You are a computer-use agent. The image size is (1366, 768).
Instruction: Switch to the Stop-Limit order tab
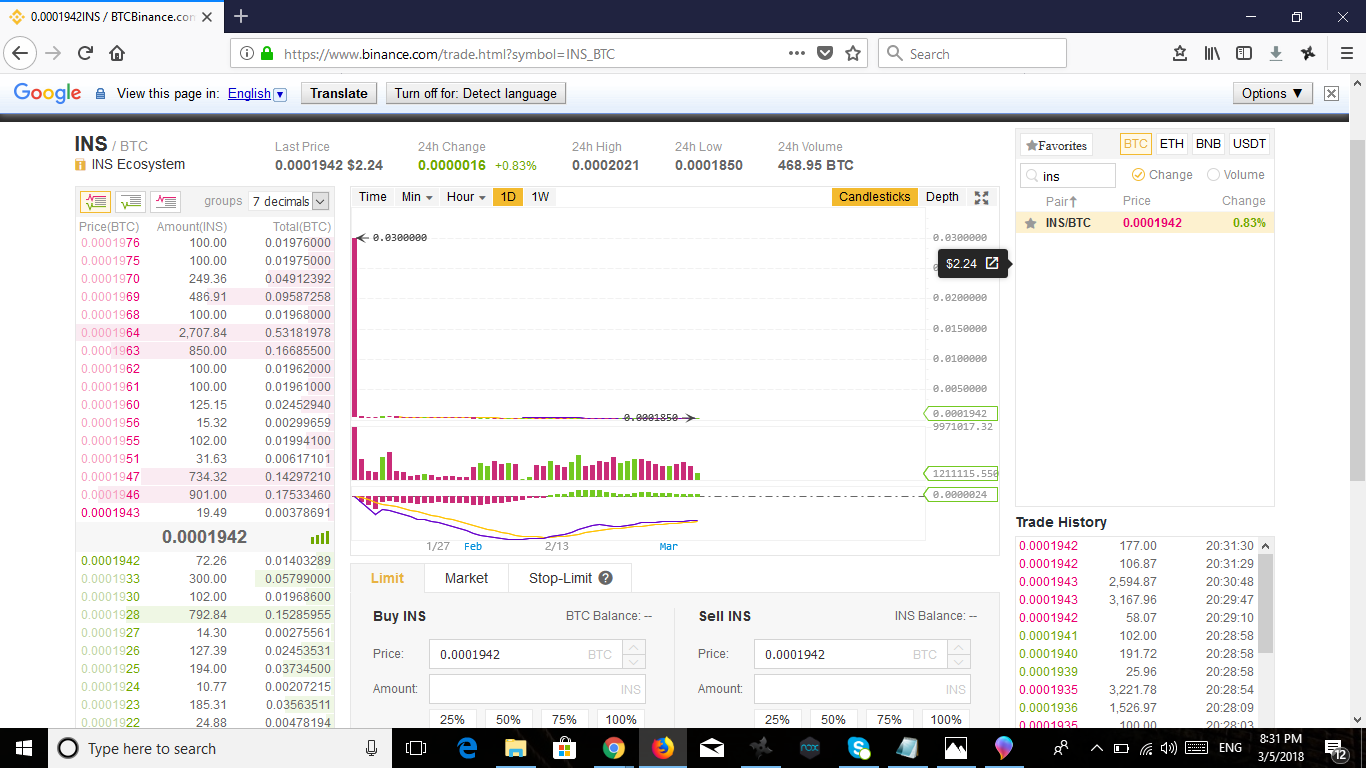click(x=570, y=578)
